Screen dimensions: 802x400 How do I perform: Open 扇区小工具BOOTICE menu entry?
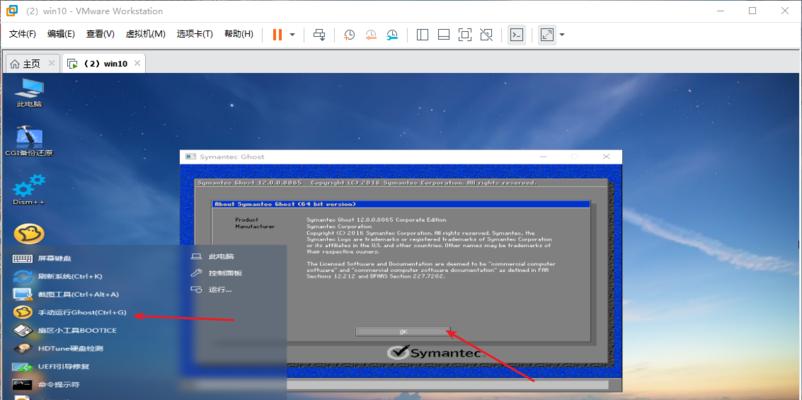tap(64, 330)
